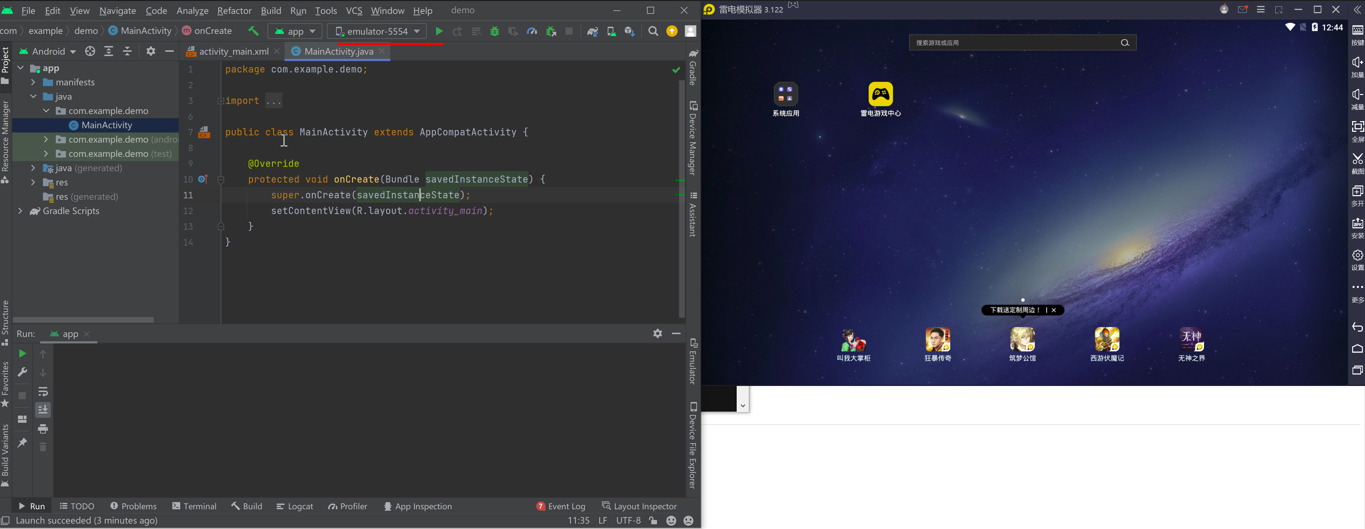Hide the Project panel with minus icon
The image size is (1365, 529).
click(x=169, y=51)
